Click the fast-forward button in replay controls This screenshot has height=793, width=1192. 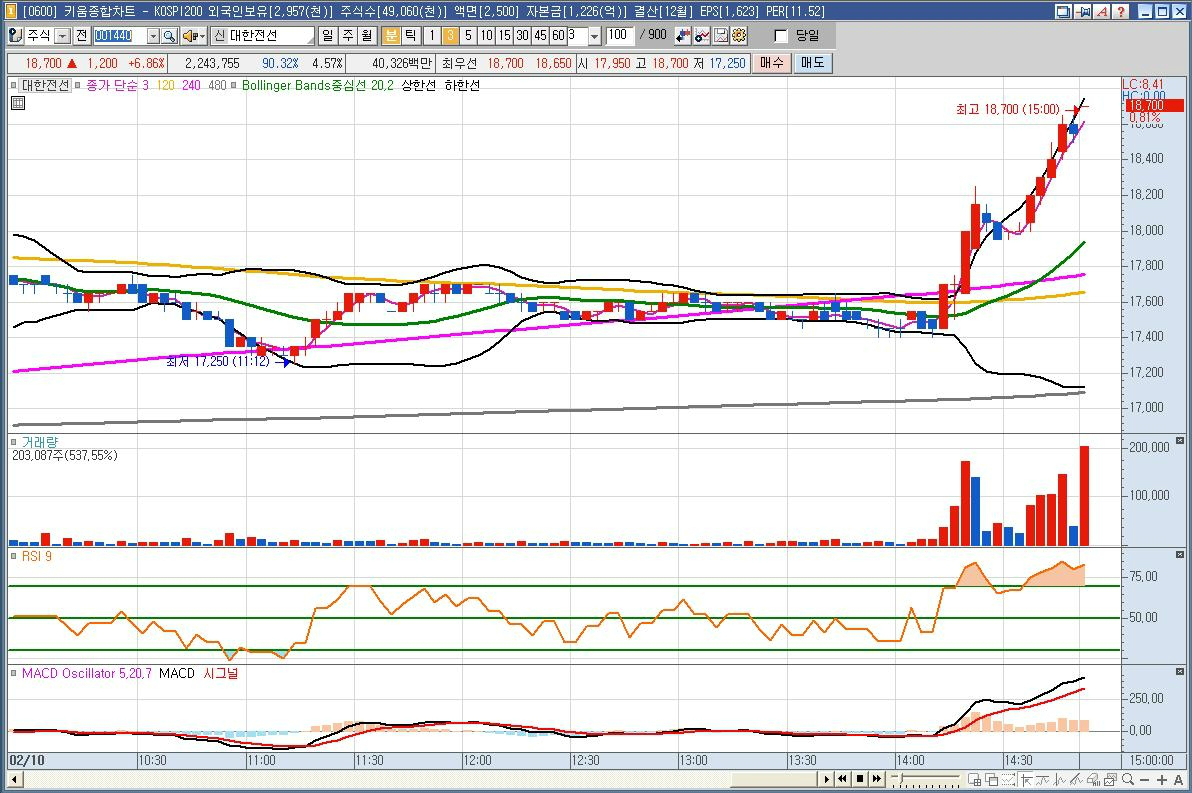tap(877, 779)
